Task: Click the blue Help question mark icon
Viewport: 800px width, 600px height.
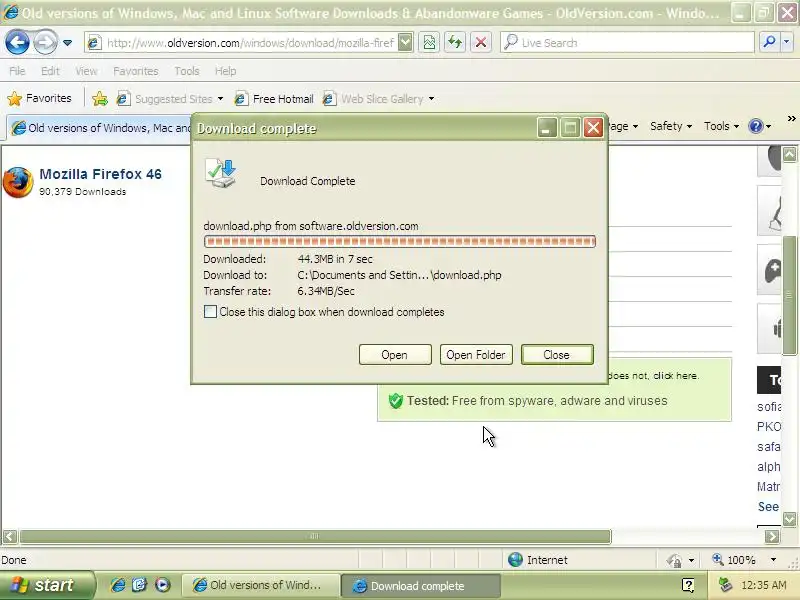Action: [755, 126]
